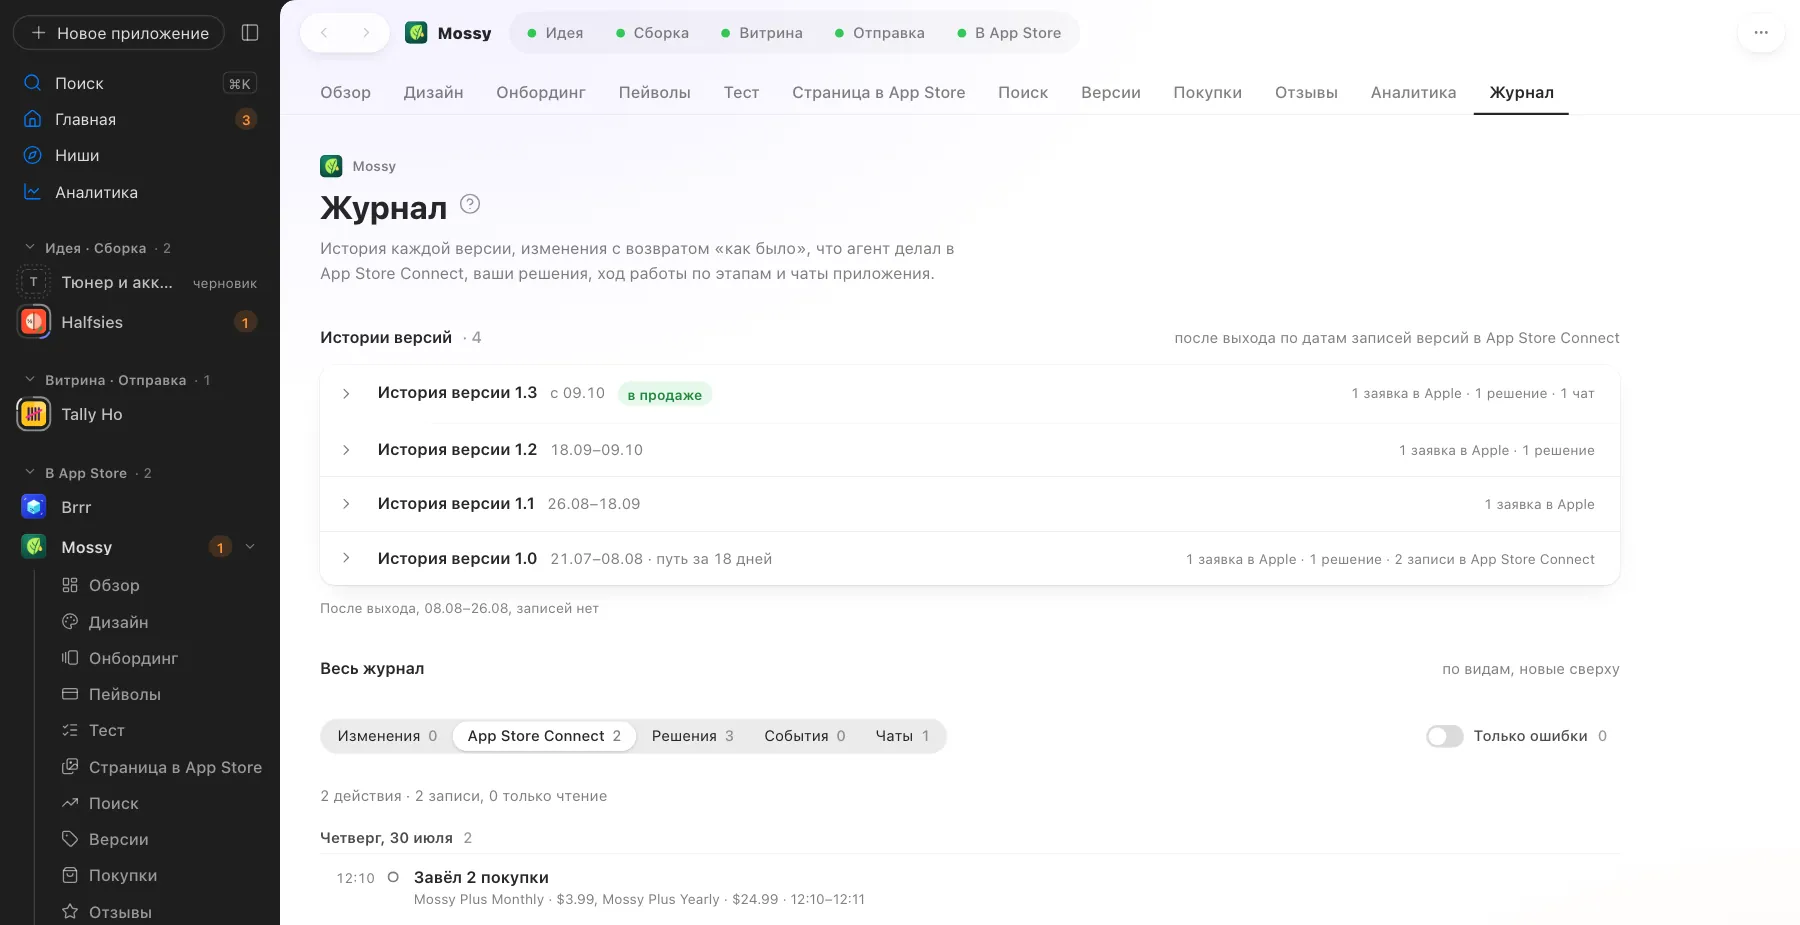Click the help question mark next to Журнал
Viewport: 1800px width, 925px height.
point(470,204)
